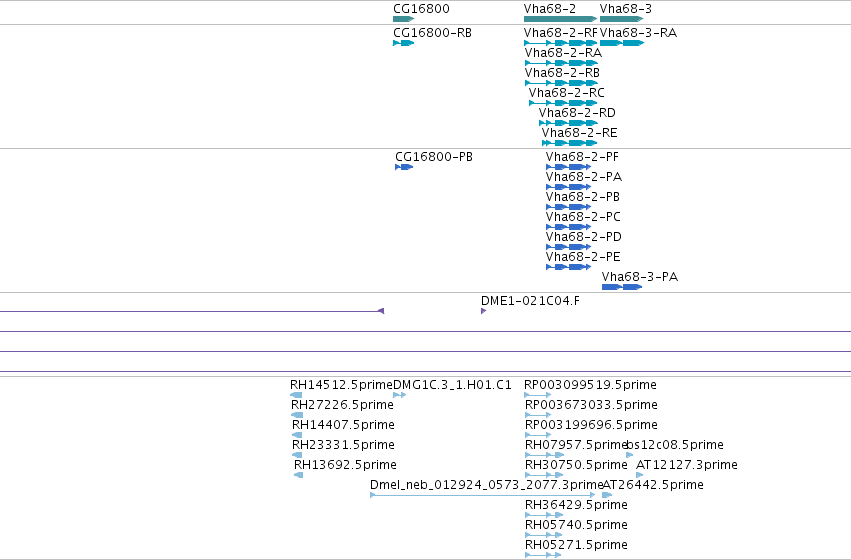The height and width of the screenshot is (560, 851).
Task: Select EST RH07957.5prime
Action: tap(576, 446)
